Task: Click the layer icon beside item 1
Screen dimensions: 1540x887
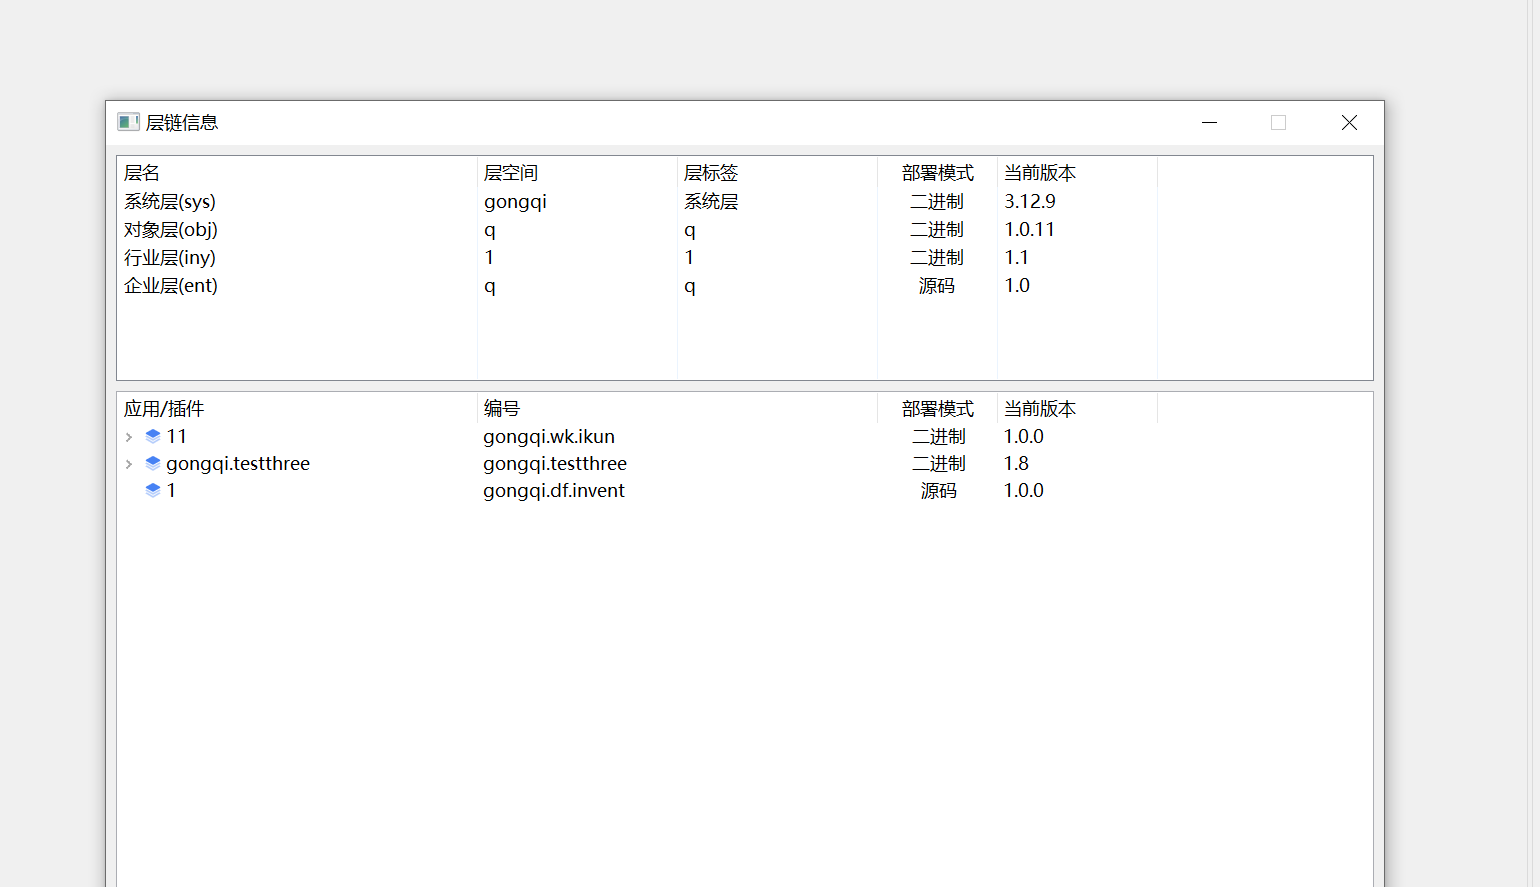Action: coord(153,491)
